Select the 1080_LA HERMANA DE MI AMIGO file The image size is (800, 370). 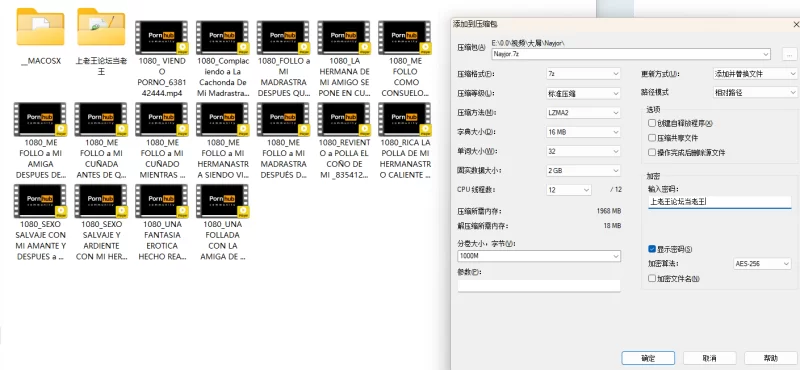[344, 37]
